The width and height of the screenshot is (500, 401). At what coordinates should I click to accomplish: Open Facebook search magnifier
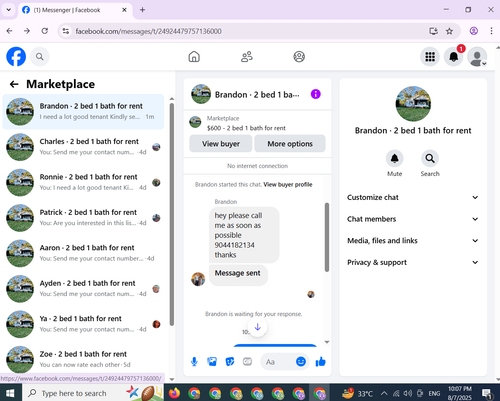tap(40, 57)
